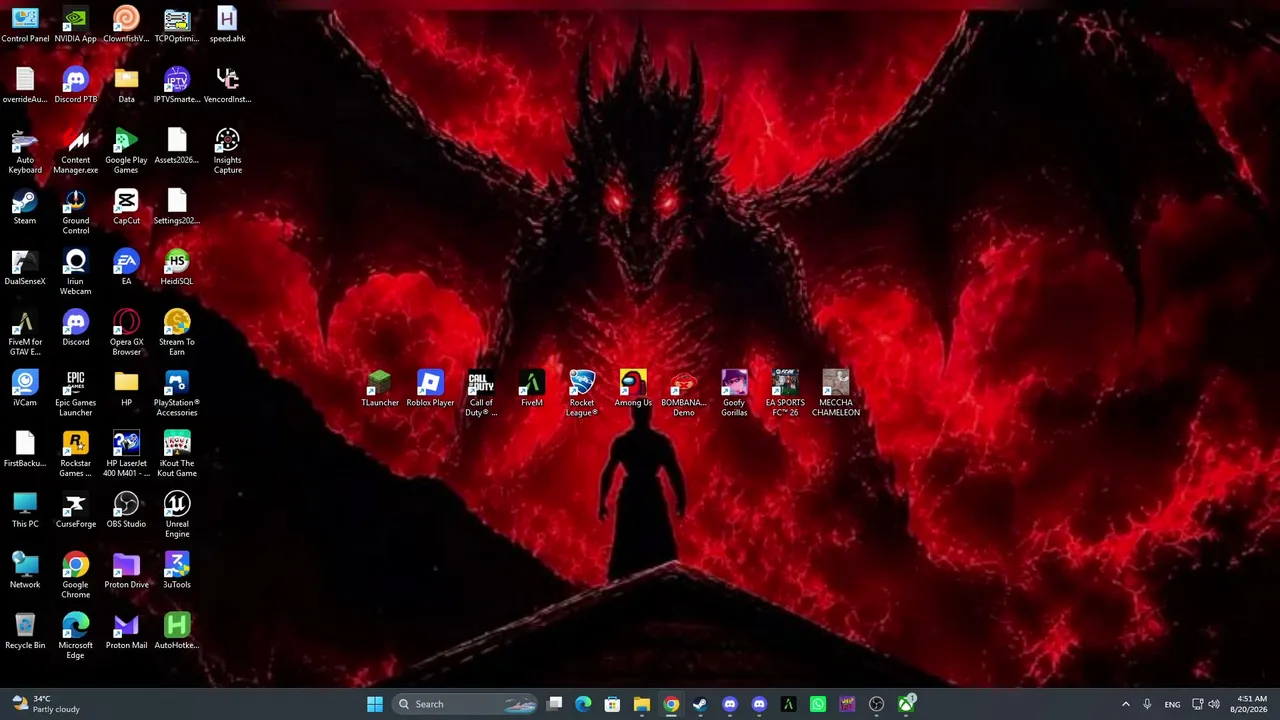Select the PlayStation Accessories desktop icon
Image resolution: width=1280 pixels, height=720 pixels.
pyautogui.click(x=177, y=394)
